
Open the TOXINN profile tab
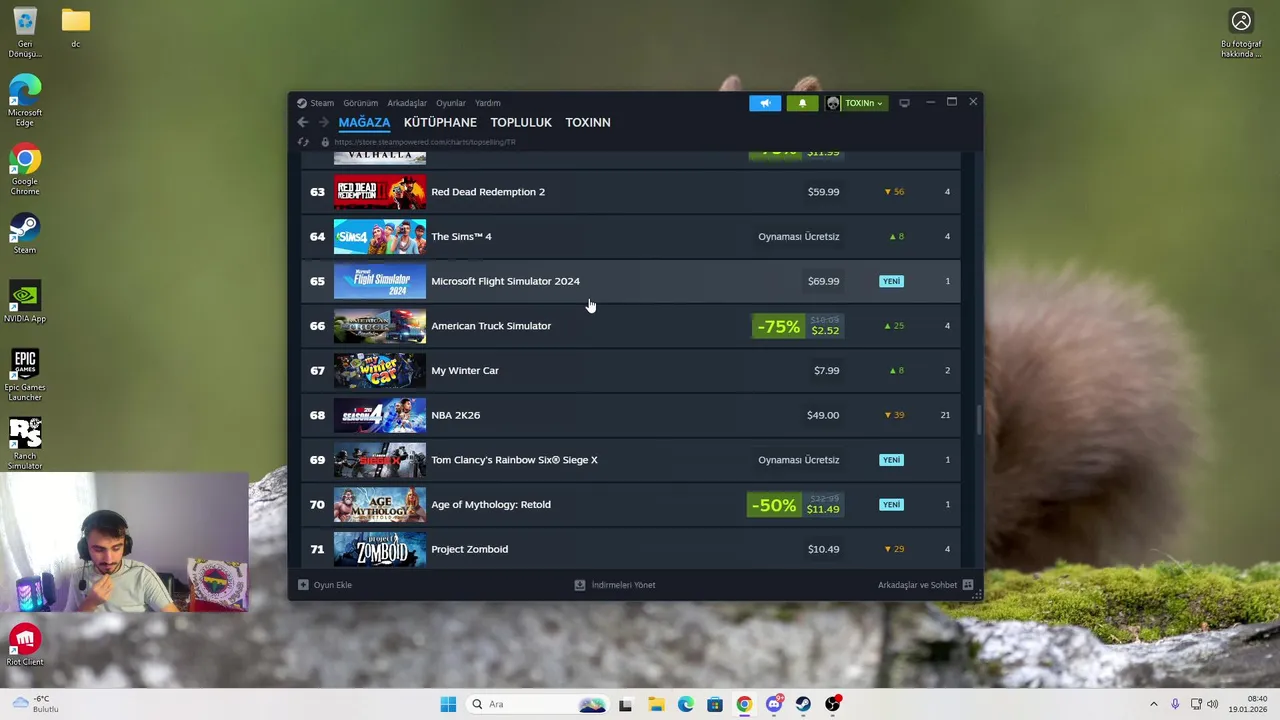pyautogui.click(x=588, y=122)
